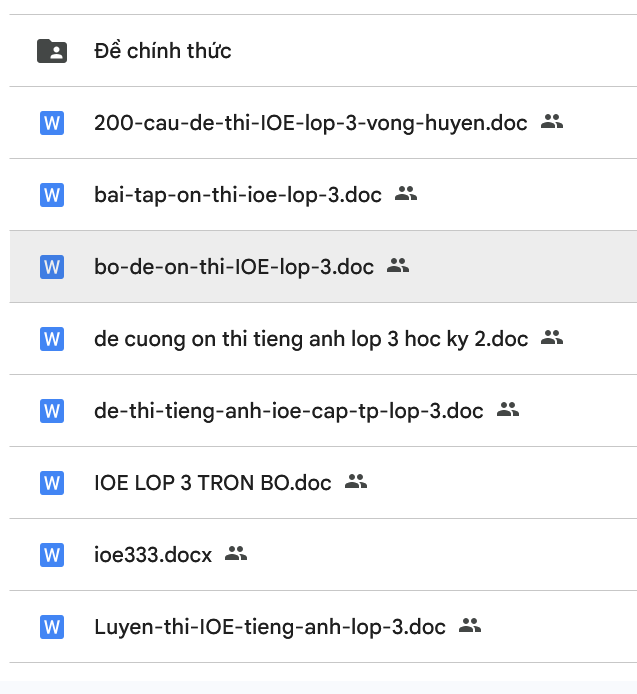Select the ioe333.docx file
This screenshot has height=694, width=637.
click(152, 555)
